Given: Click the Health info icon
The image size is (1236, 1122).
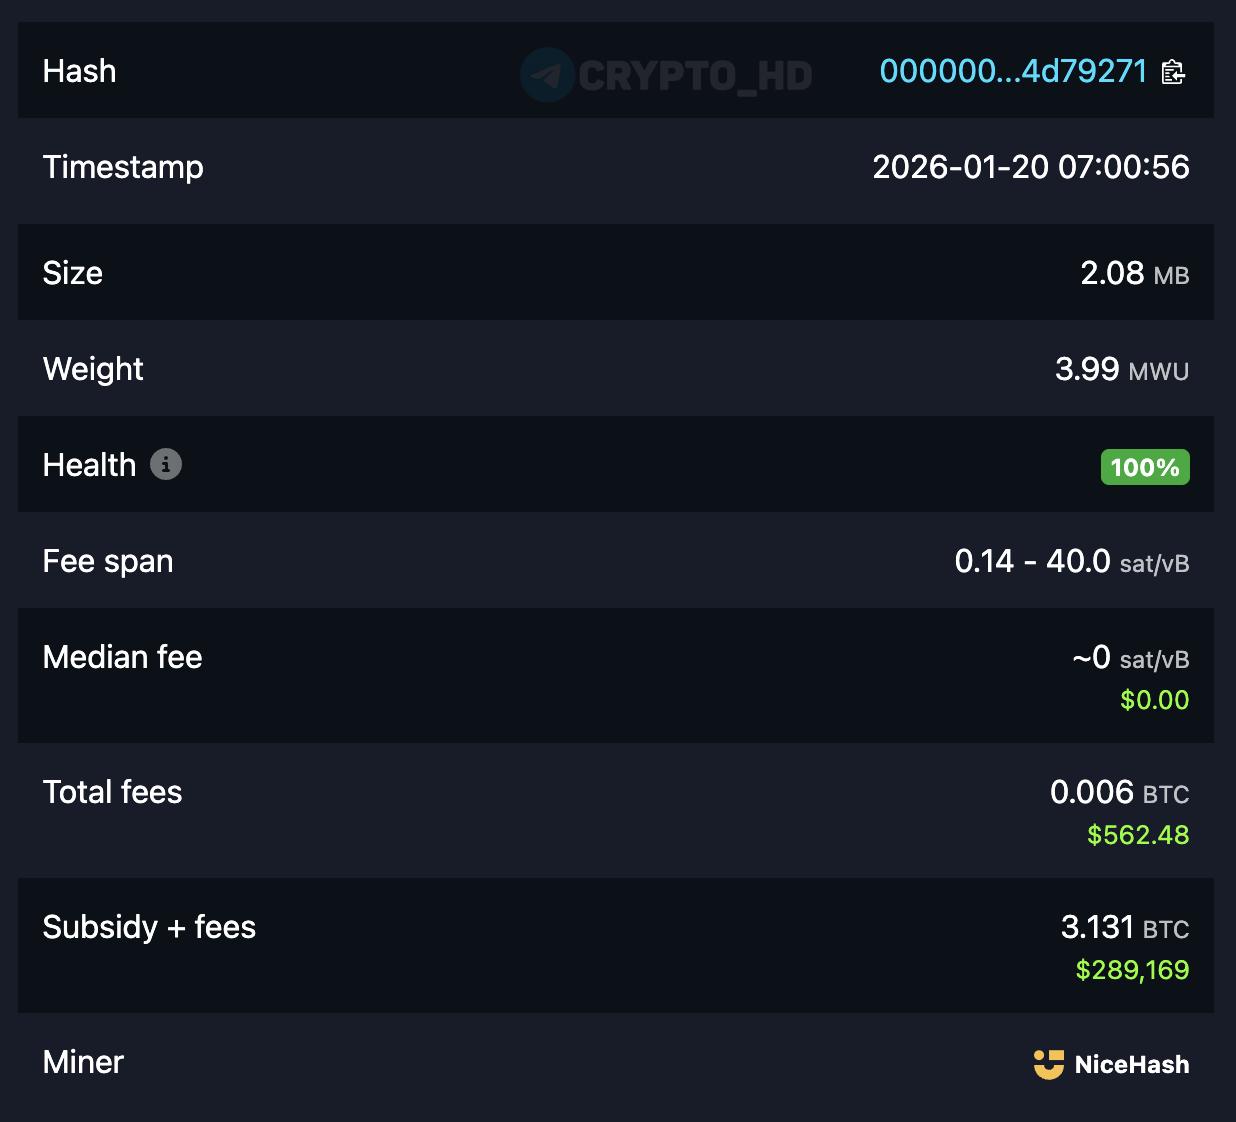Looking at the screenshot, I should click(x=166, y=464).
